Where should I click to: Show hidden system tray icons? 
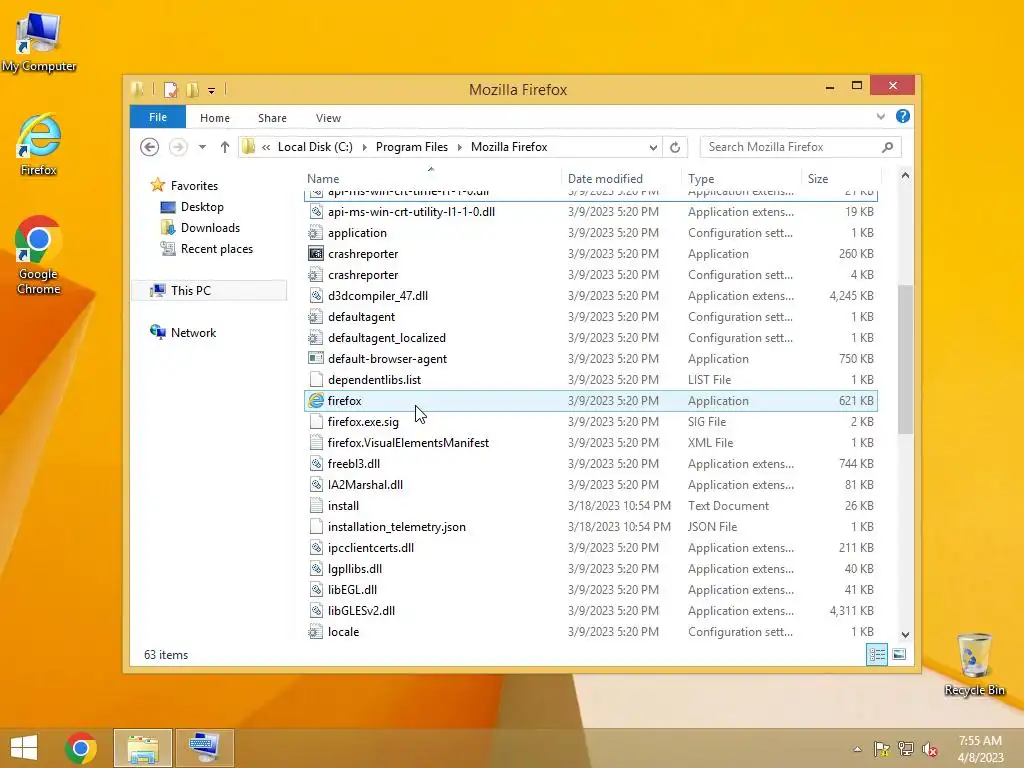857,749
